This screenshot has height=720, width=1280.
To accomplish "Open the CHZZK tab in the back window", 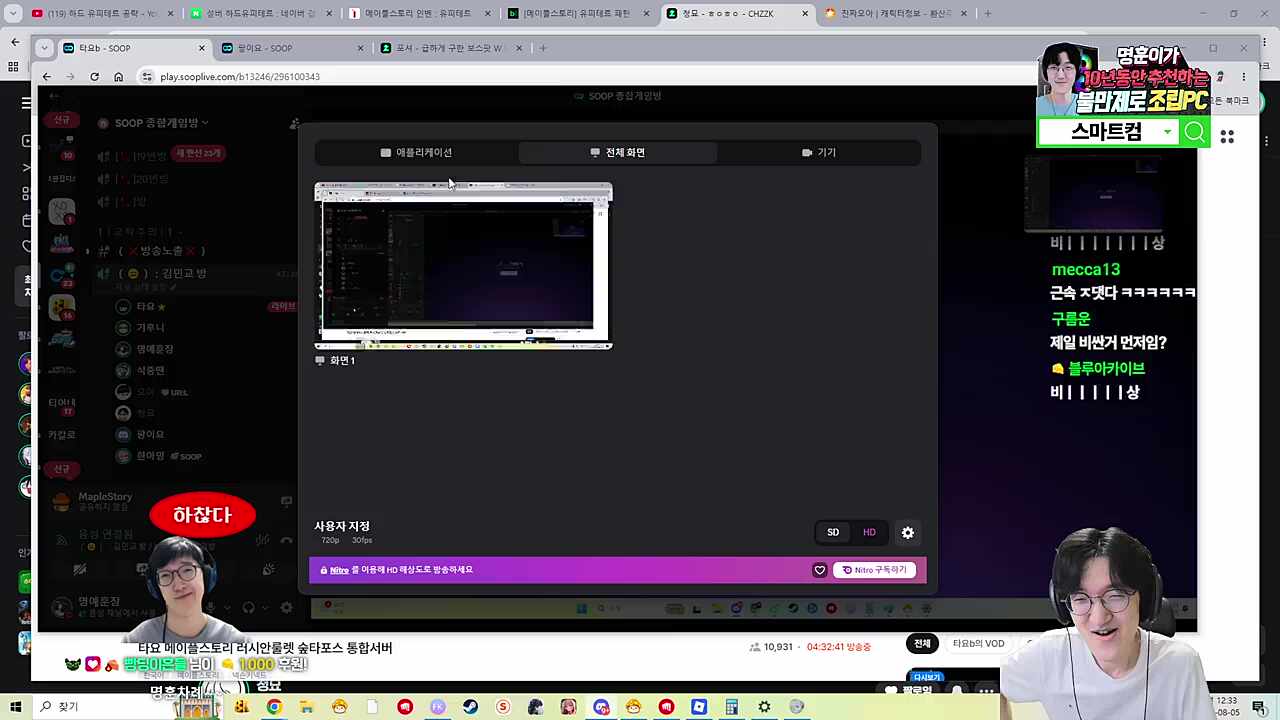I will point(738,14).
